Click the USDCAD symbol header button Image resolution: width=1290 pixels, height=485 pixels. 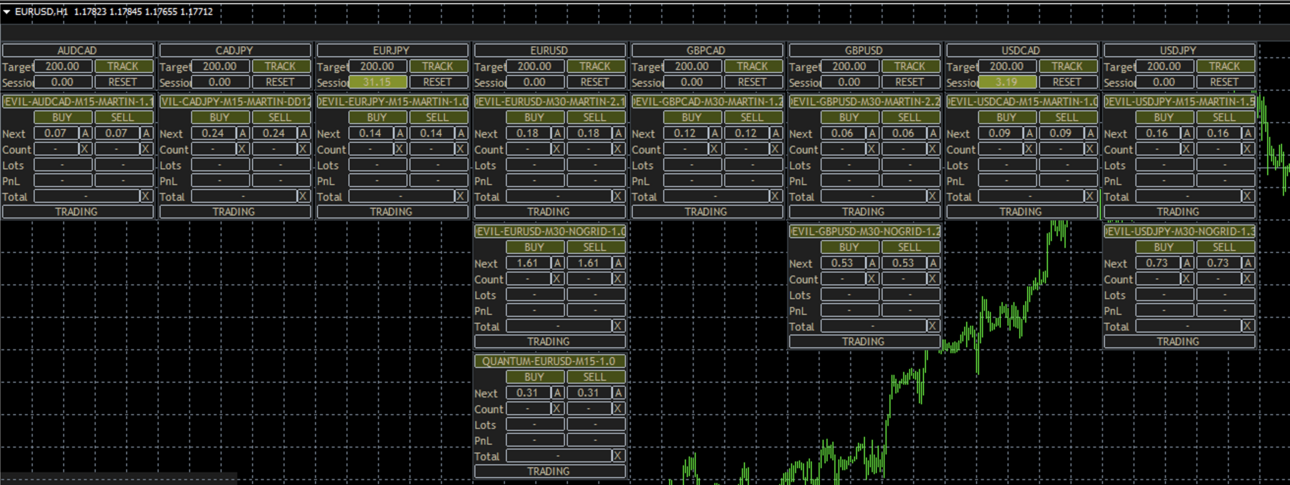tap(1020, 50)
